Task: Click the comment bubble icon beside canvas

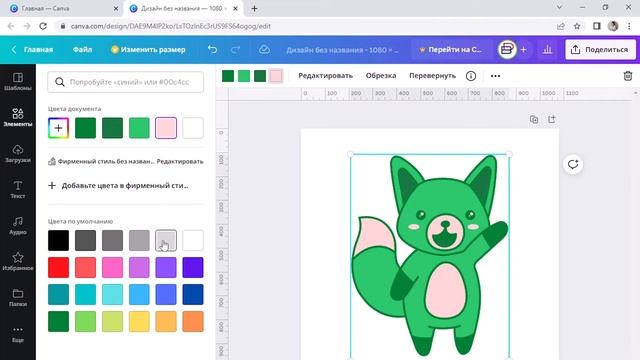Action: tap(573, 164)
